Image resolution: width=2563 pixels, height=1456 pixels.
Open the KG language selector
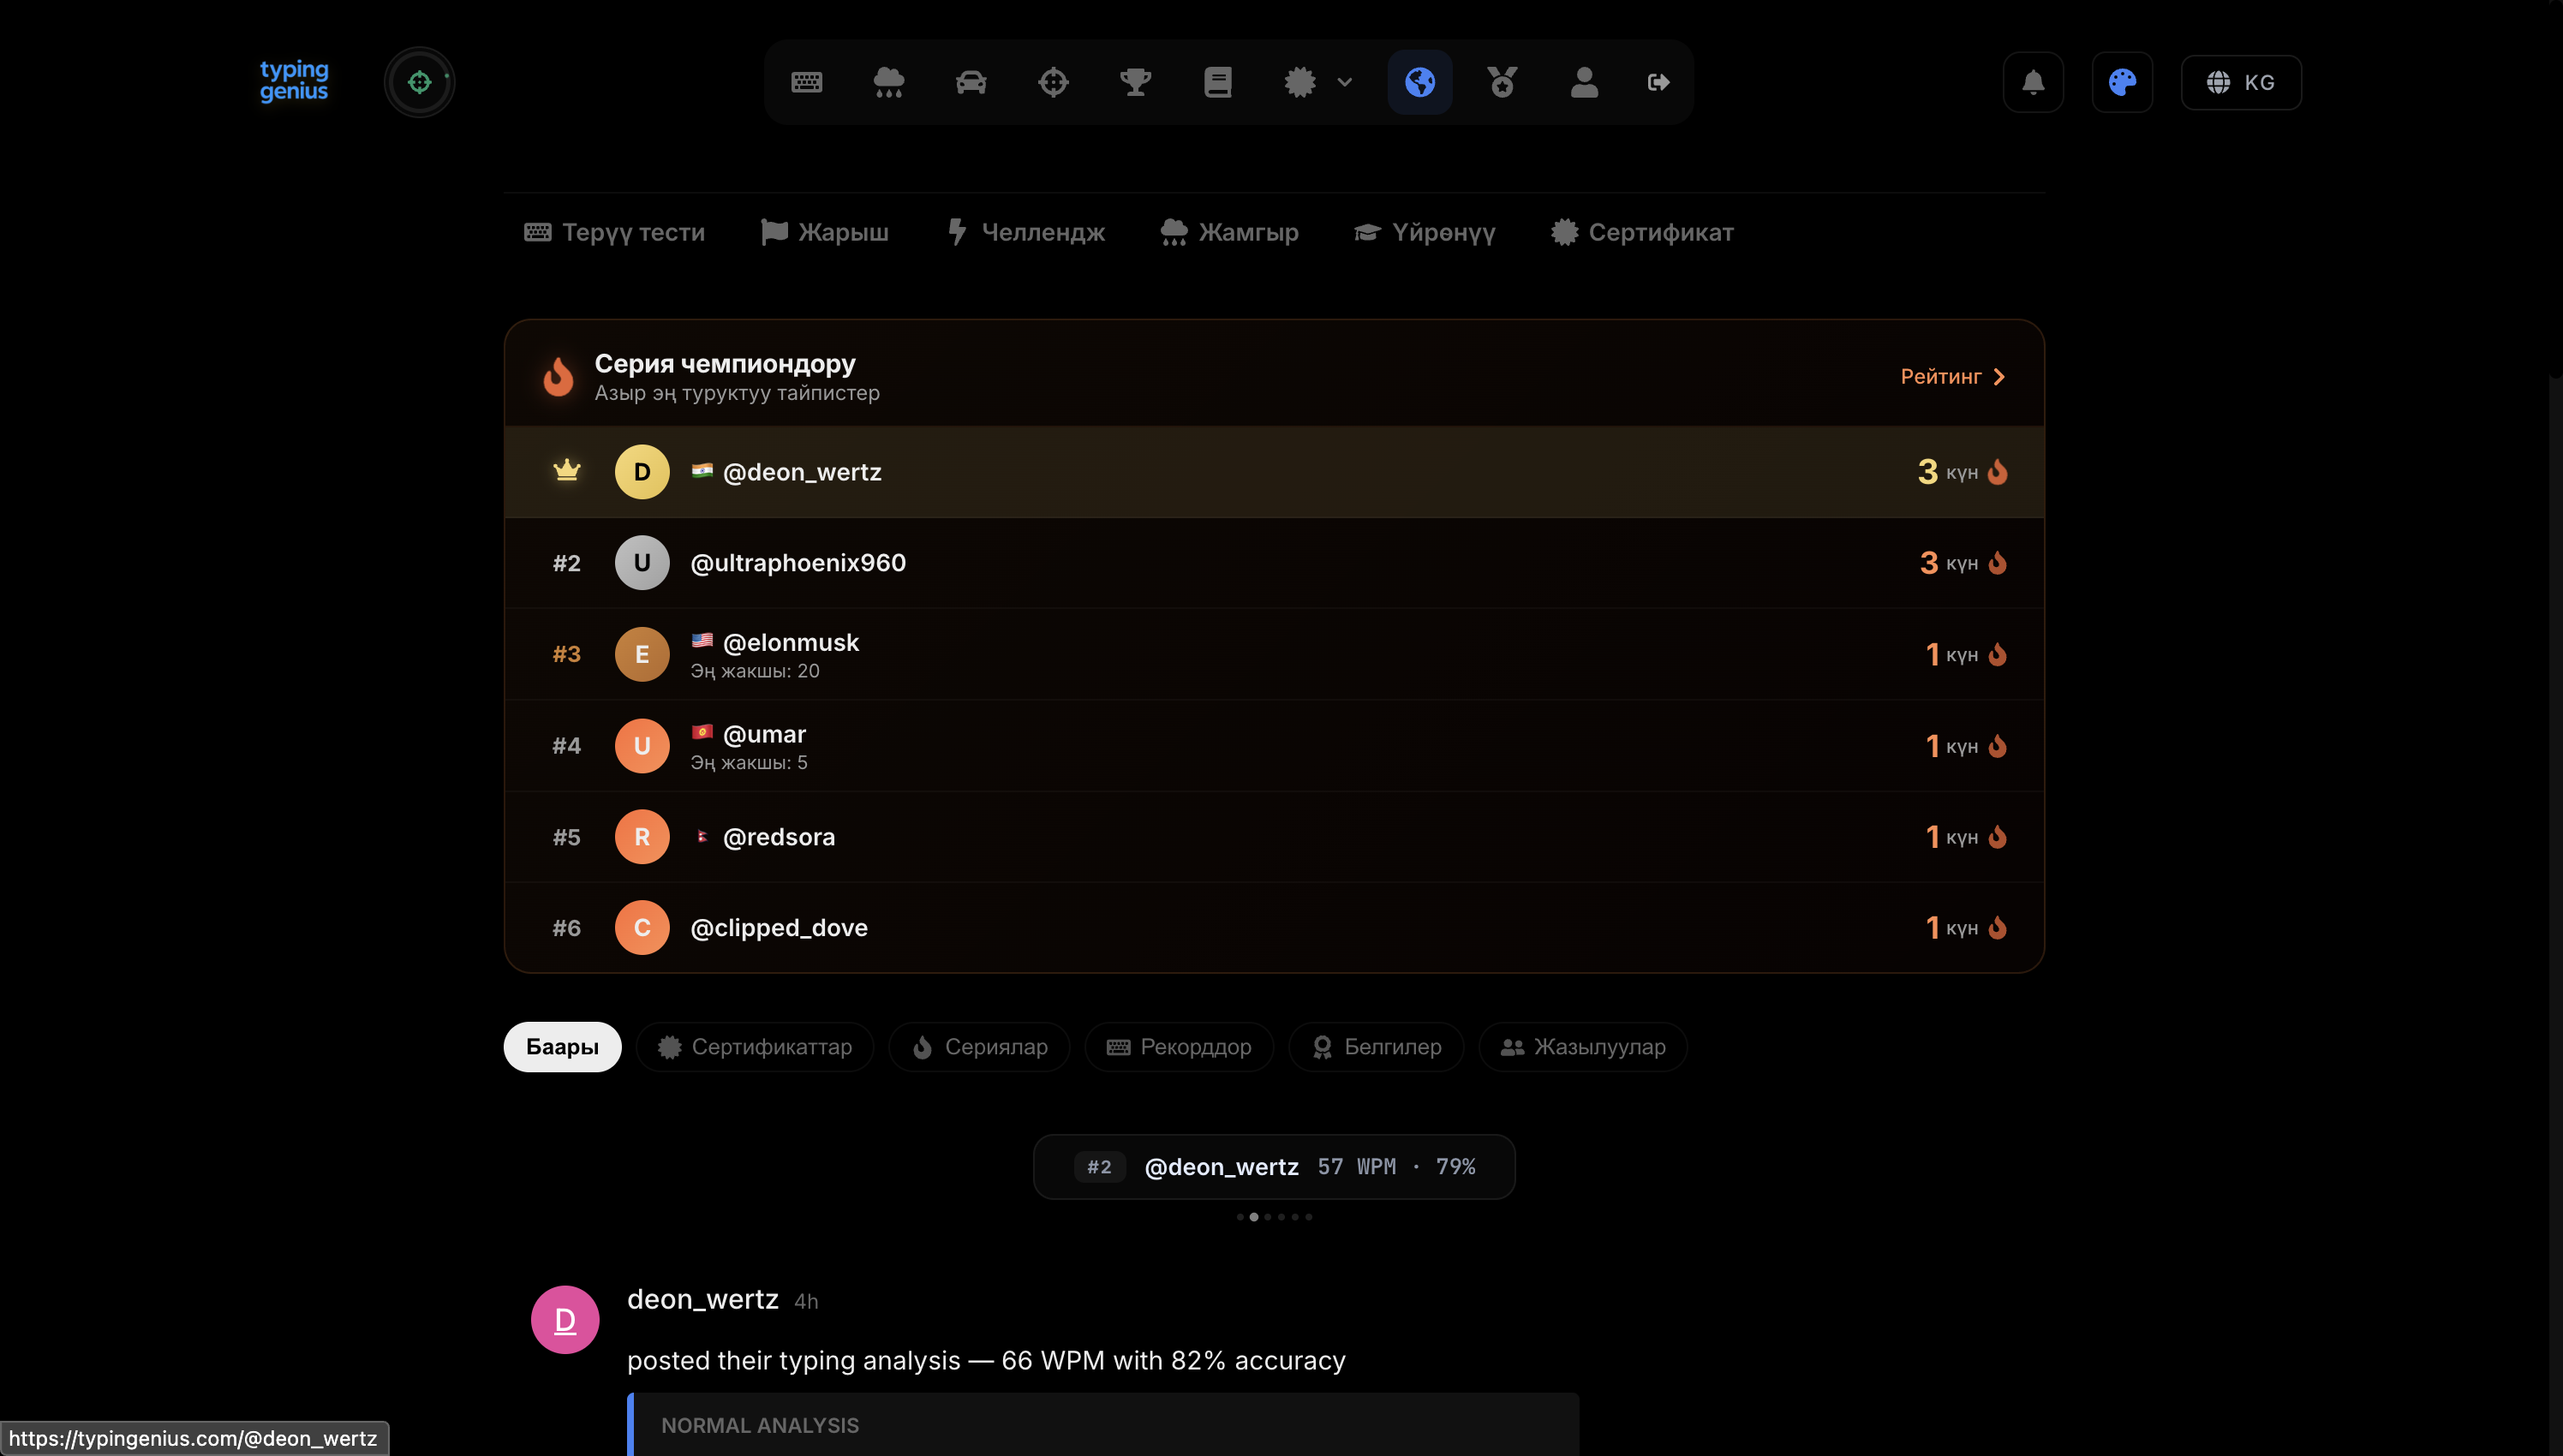[x=2241, y=82]
